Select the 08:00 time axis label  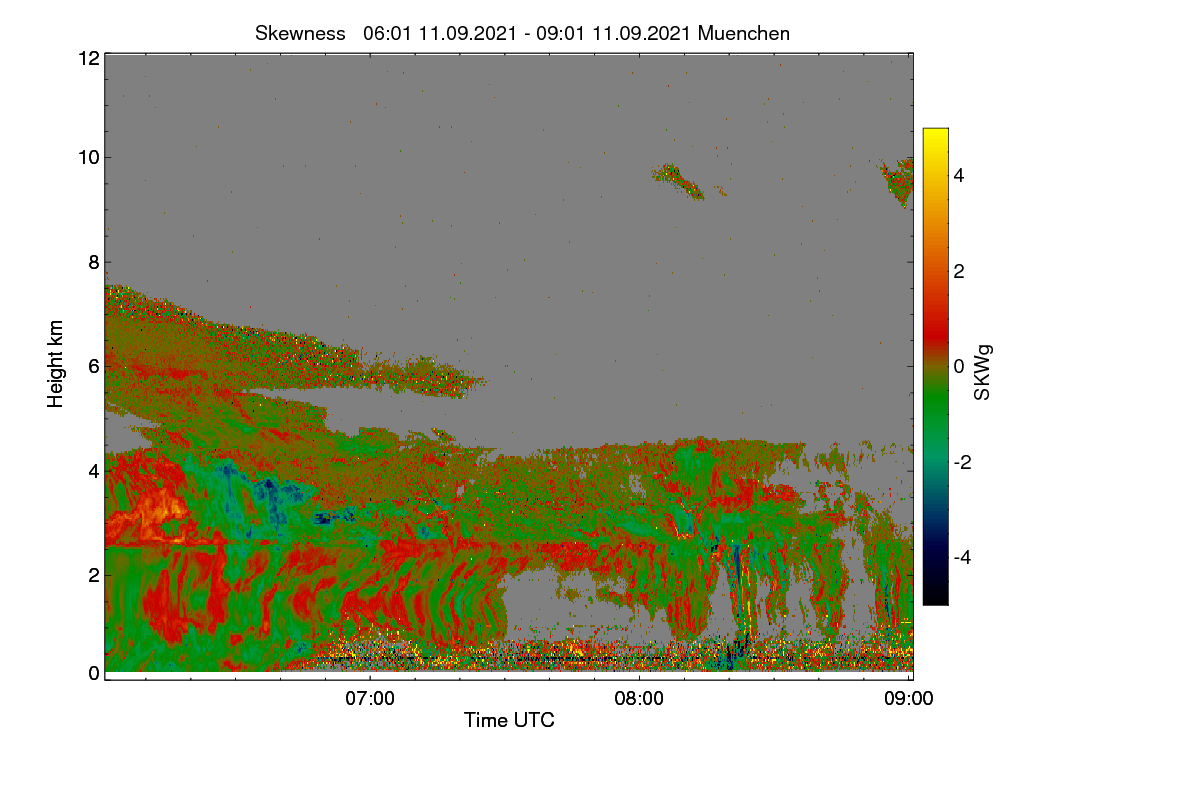[639, 698]
